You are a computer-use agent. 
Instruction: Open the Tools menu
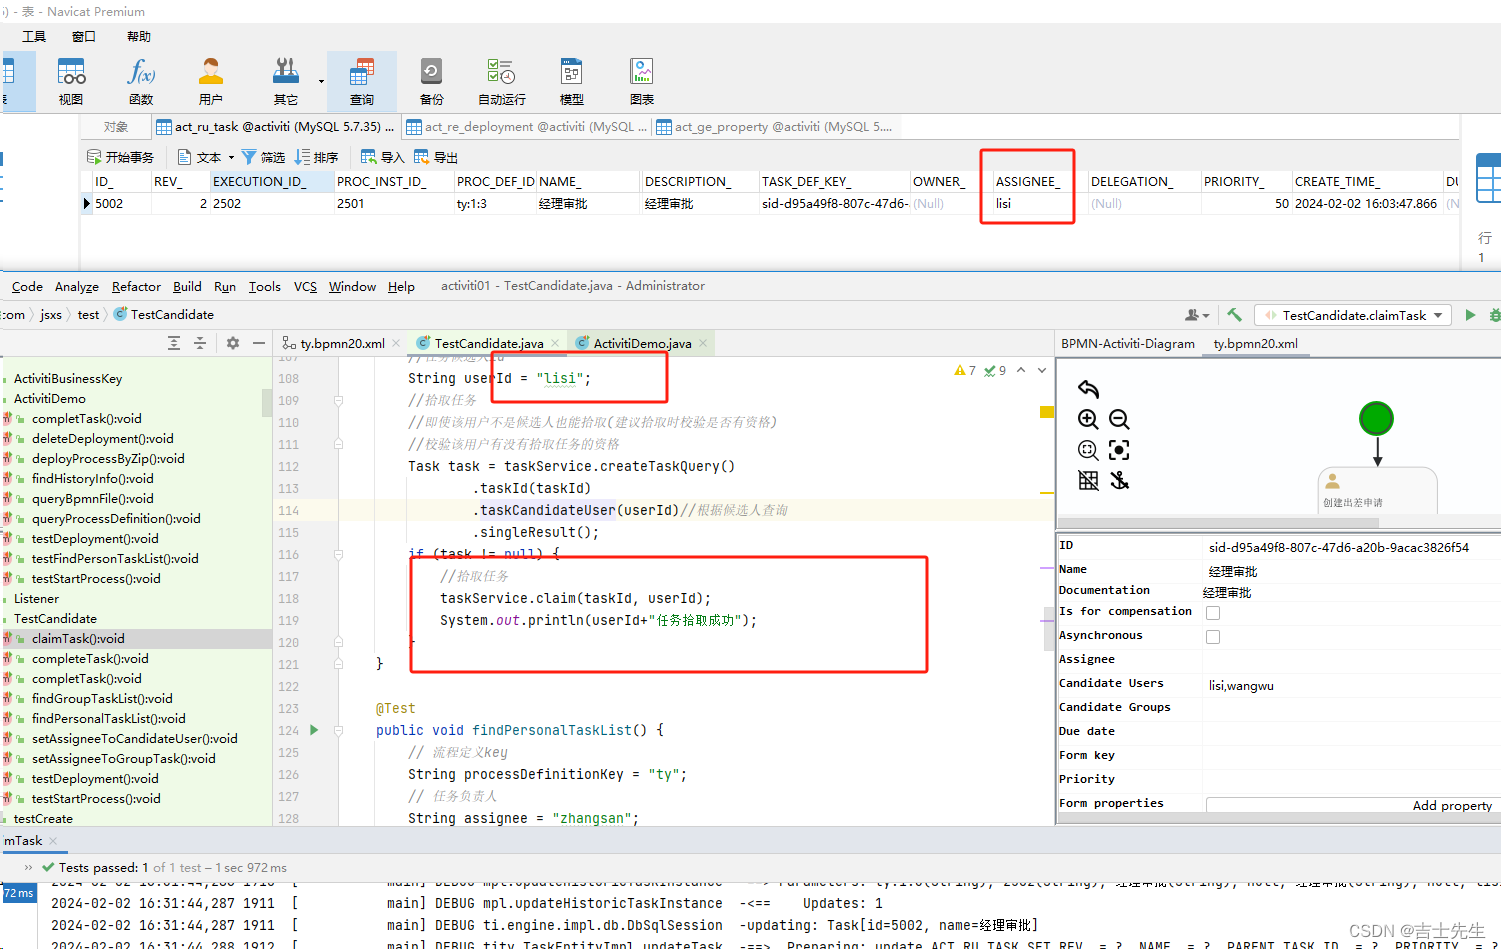265,287
